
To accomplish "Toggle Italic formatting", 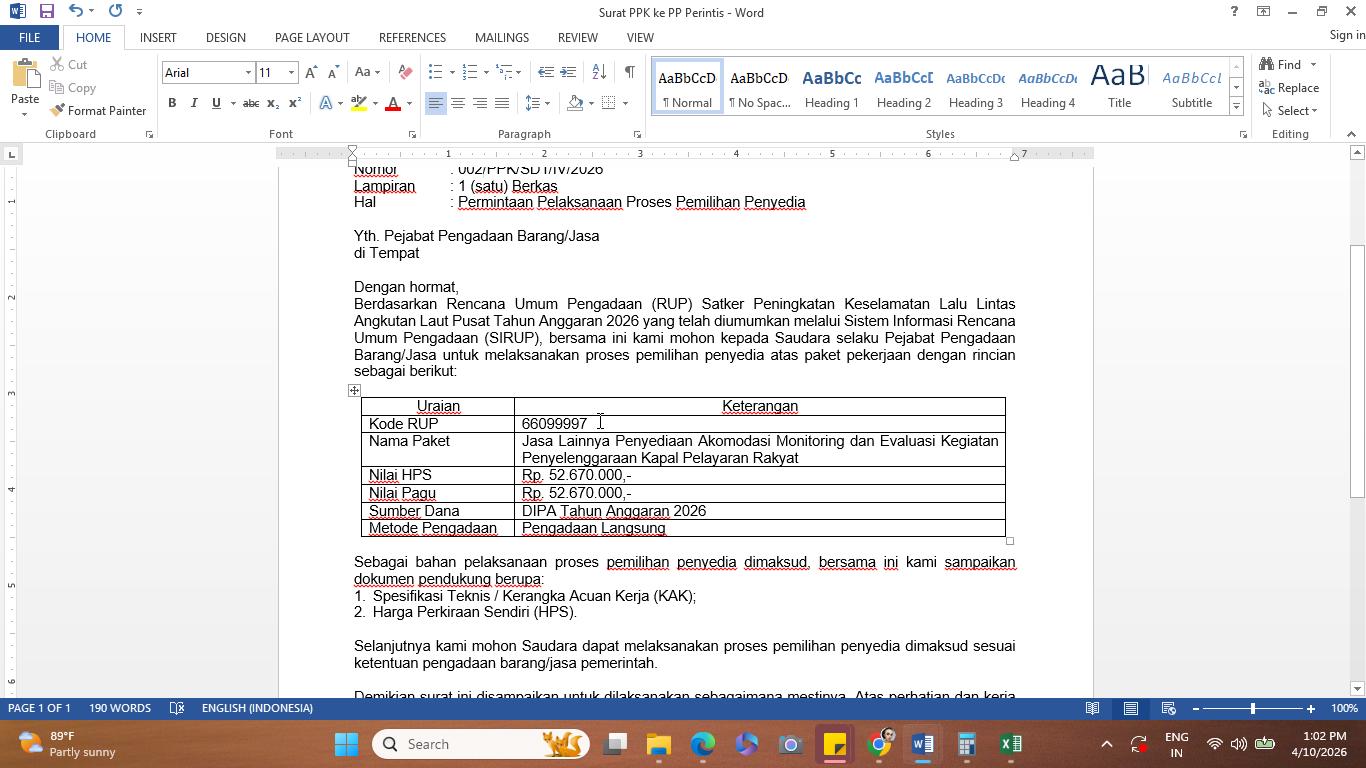I will (194, 103).
